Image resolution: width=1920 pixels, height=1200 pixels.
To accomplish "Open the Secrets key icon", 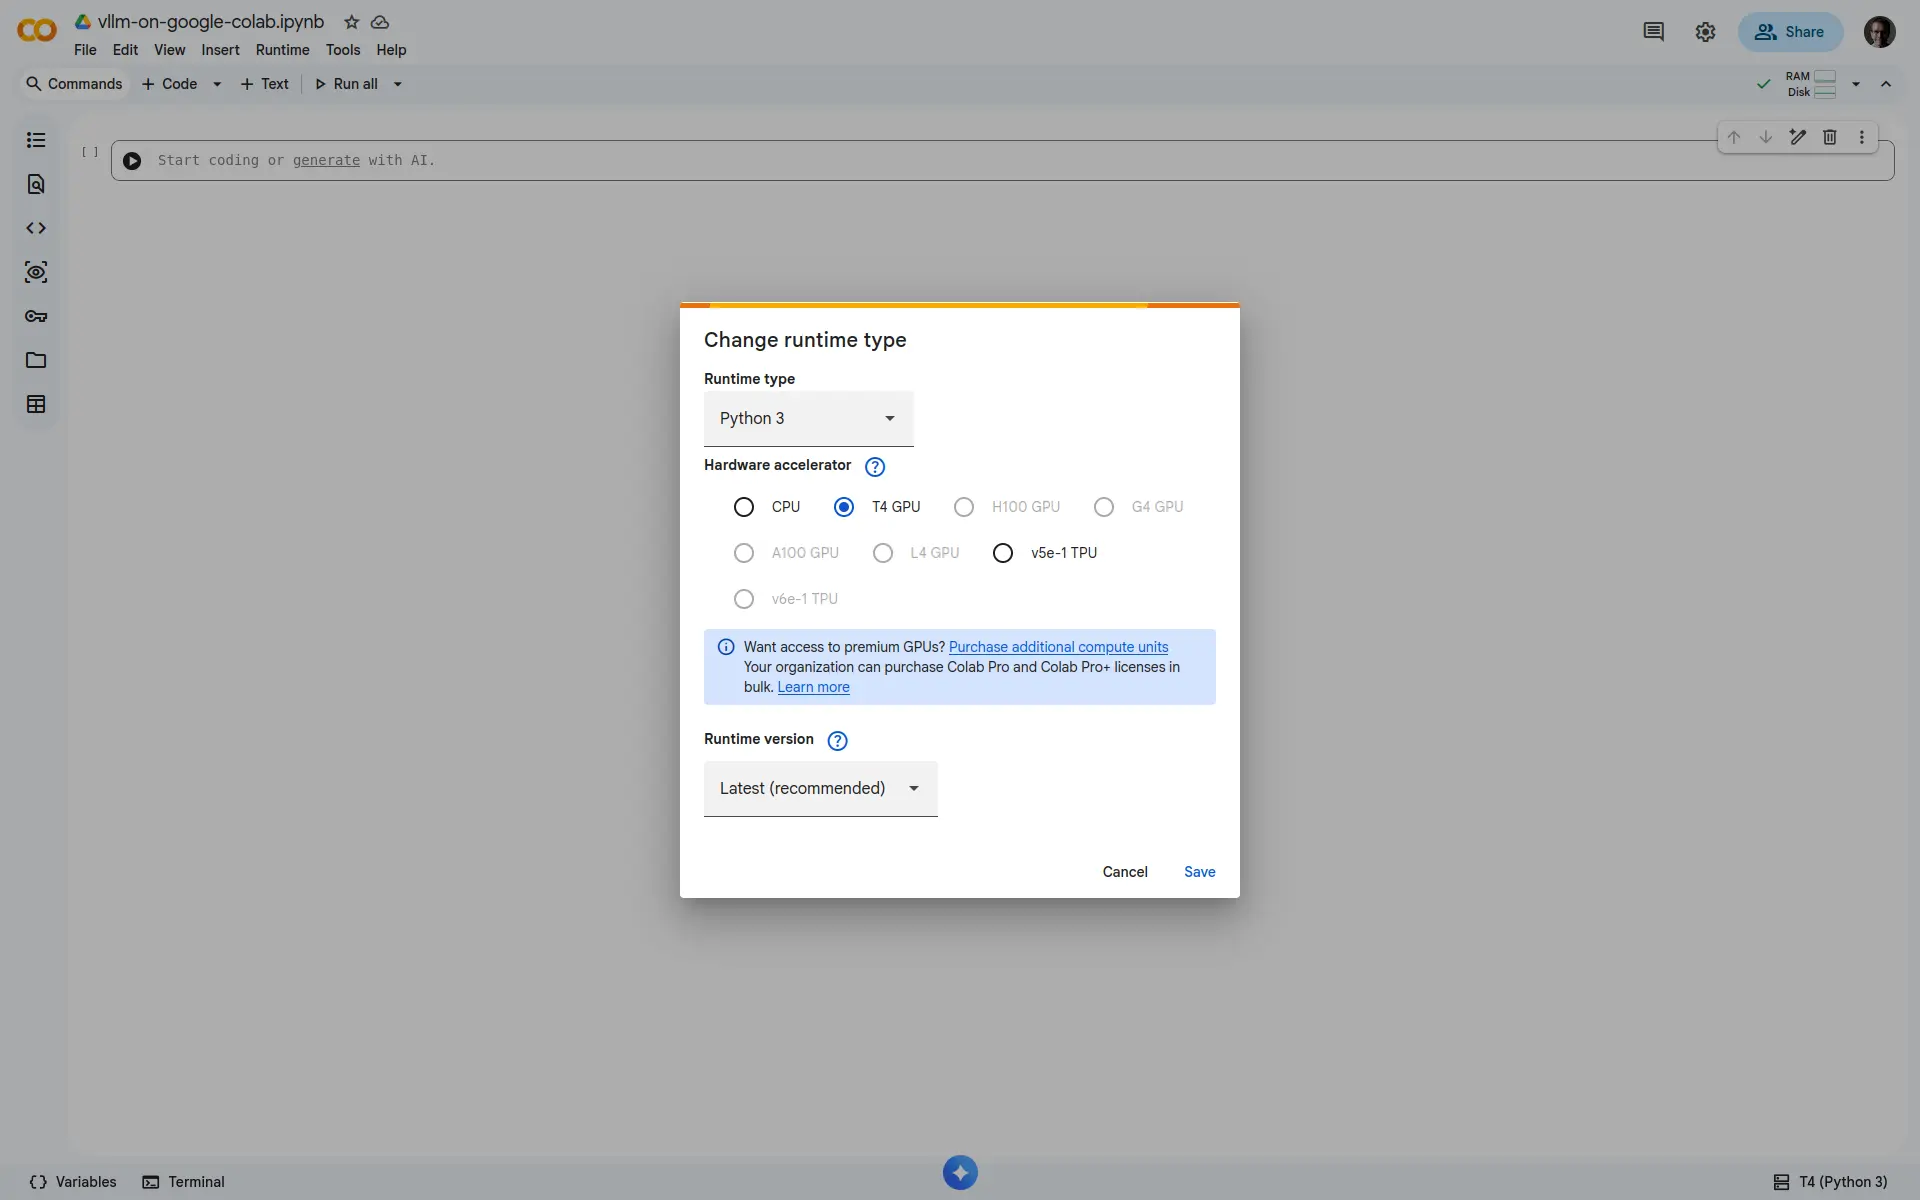I will click(x=36, y=316).
